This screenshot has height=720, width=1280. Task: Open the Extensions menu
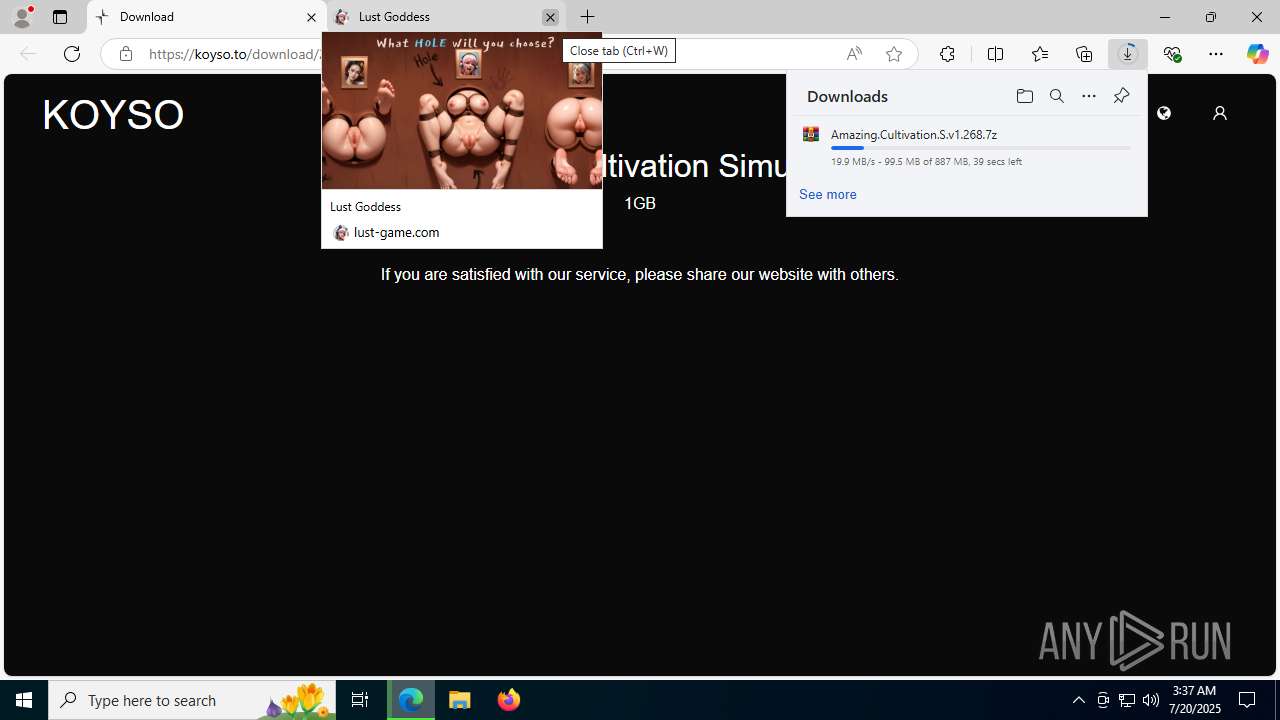947,54
